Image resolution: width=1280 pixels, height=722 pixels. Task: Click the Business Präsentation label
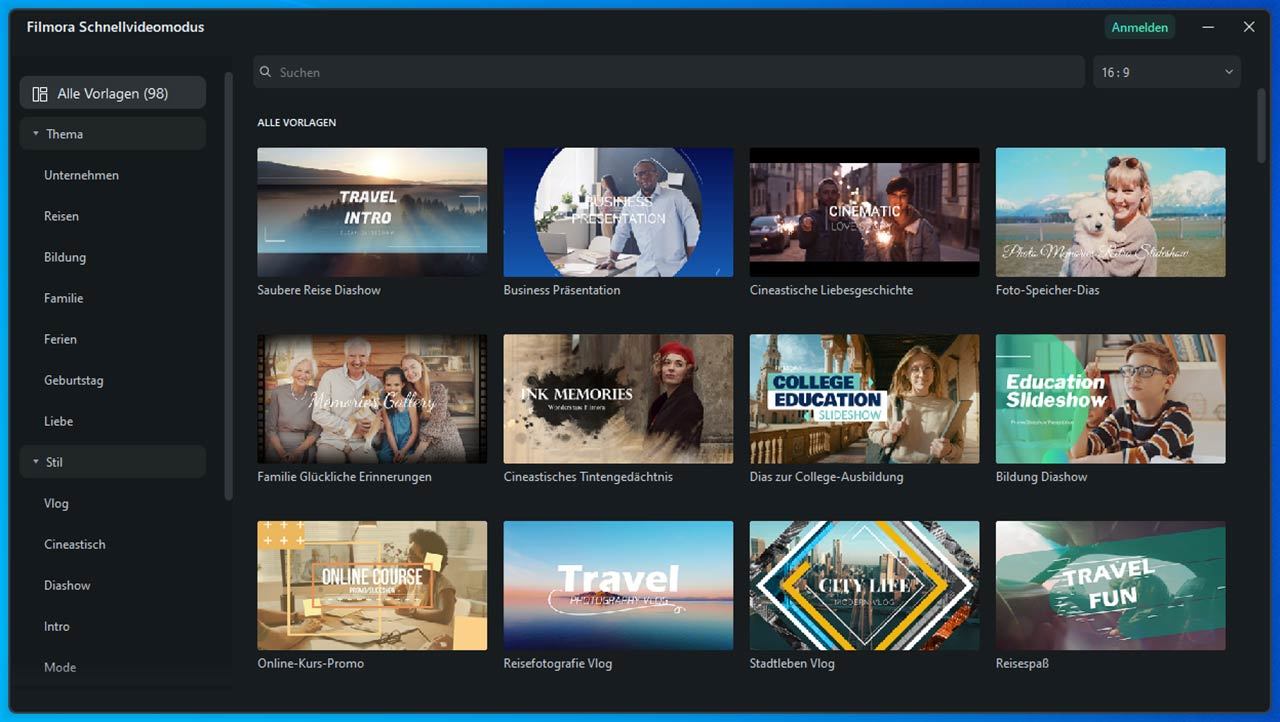point(562,290)
